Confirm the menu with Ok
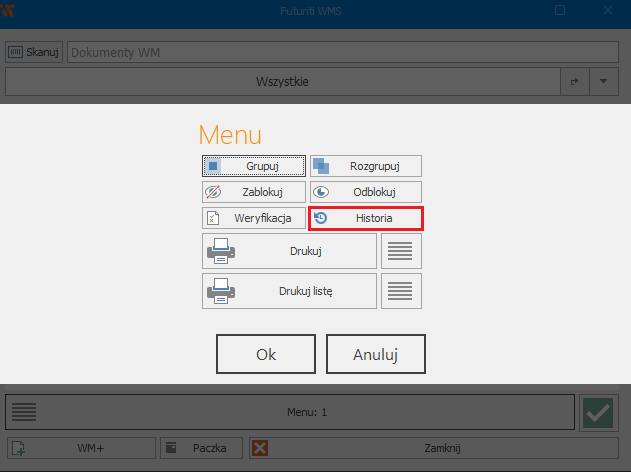Screen dimensions: 631x472 click(x=266, y=354)
